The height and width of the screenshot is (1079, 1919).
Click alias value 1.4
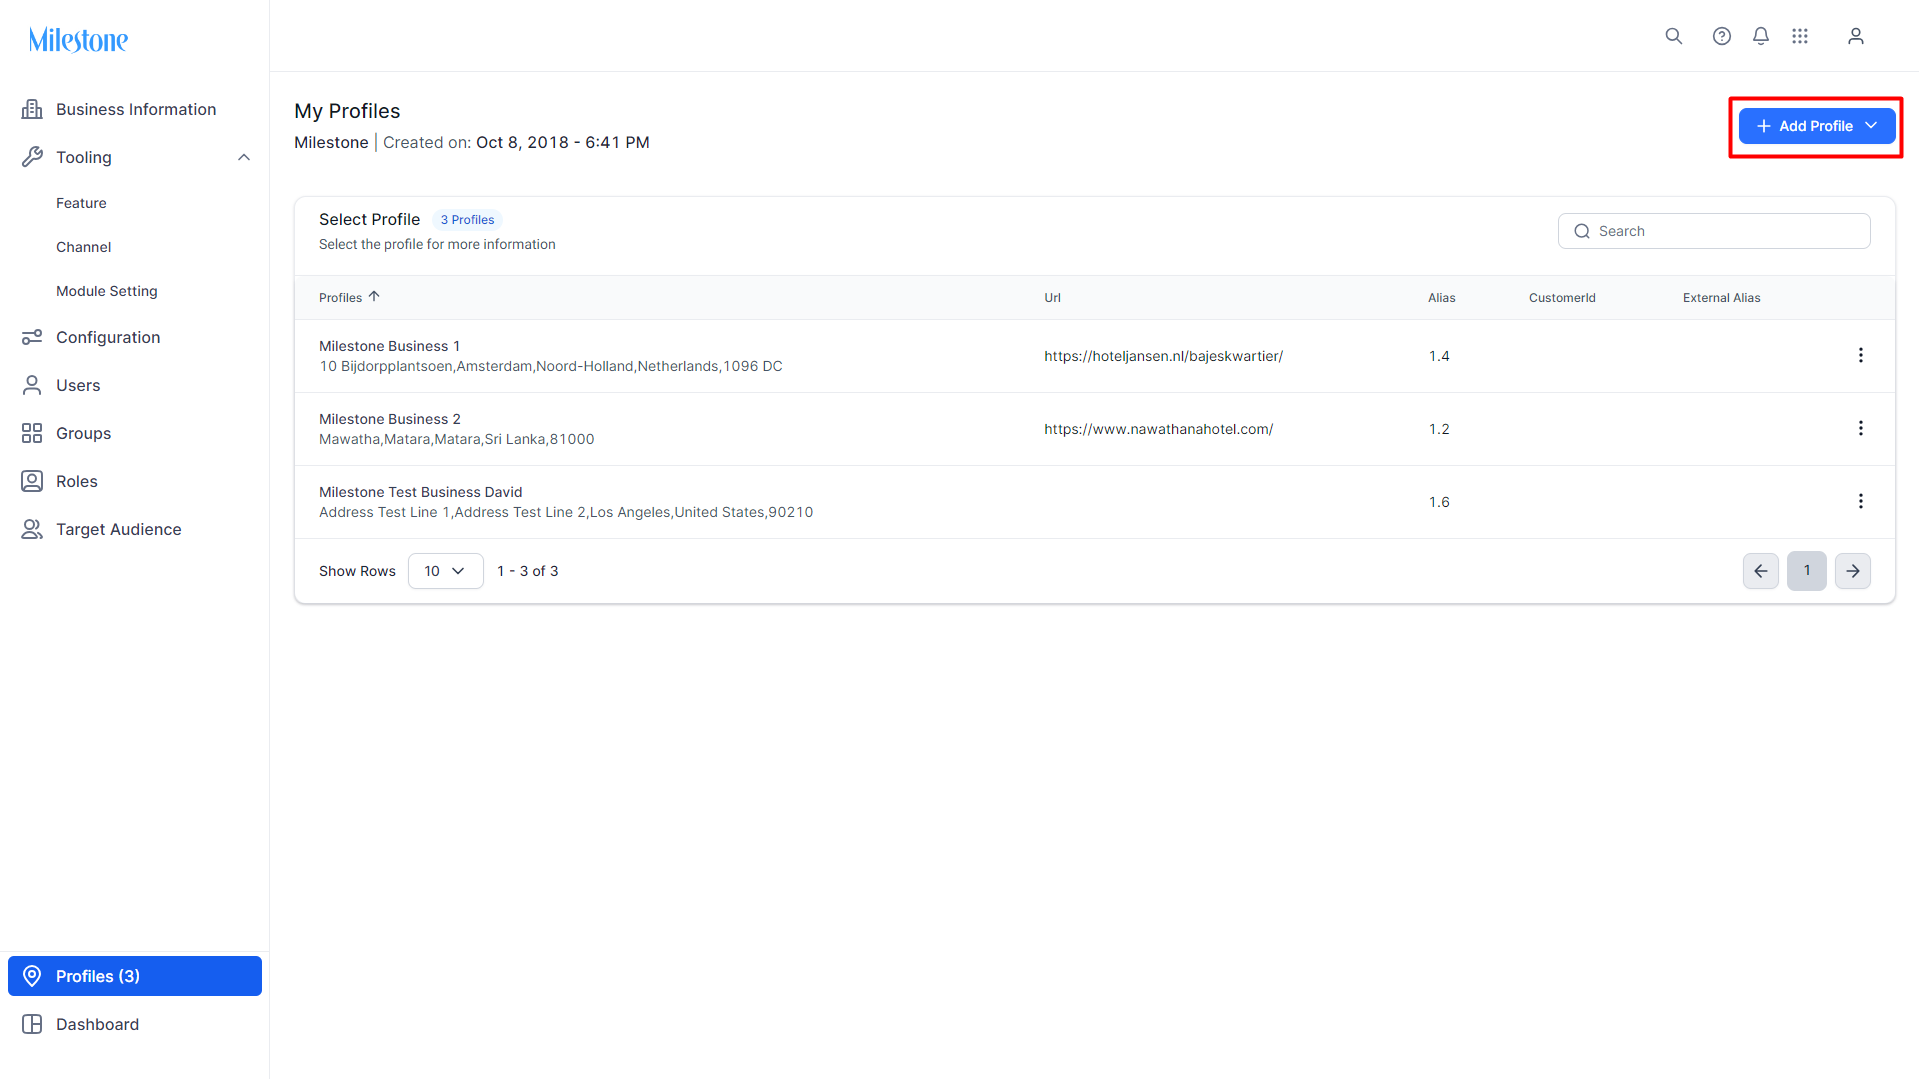[x=1439, y=356]
